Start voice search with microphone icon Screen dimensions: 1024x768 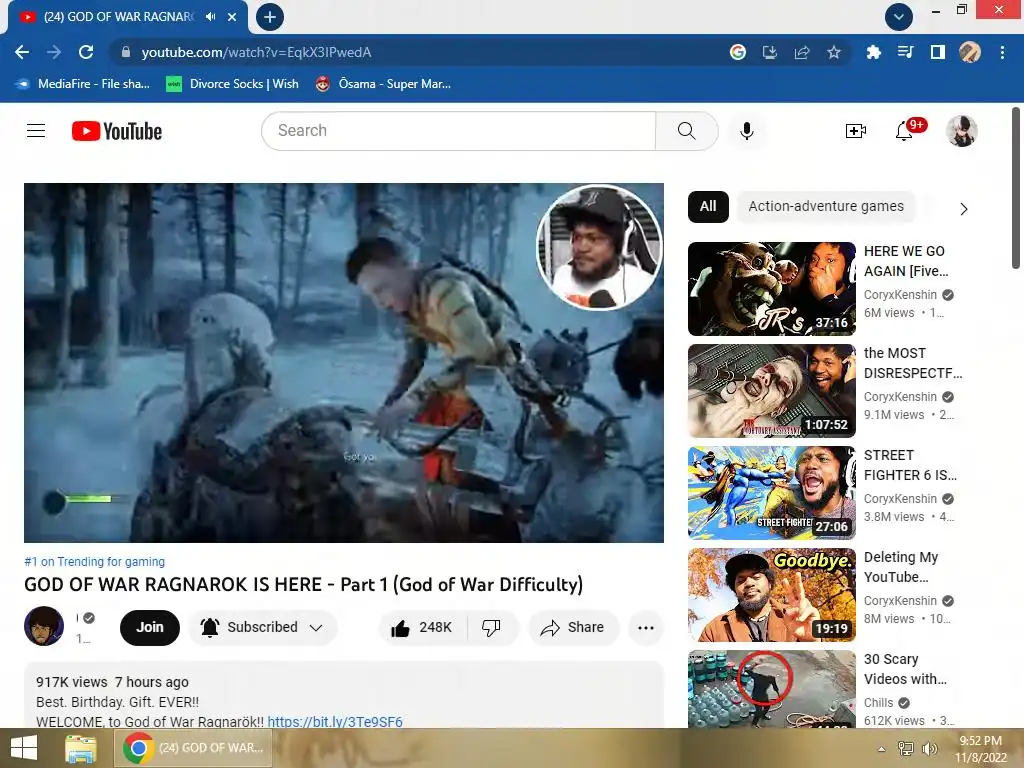[x=746, y=131]
